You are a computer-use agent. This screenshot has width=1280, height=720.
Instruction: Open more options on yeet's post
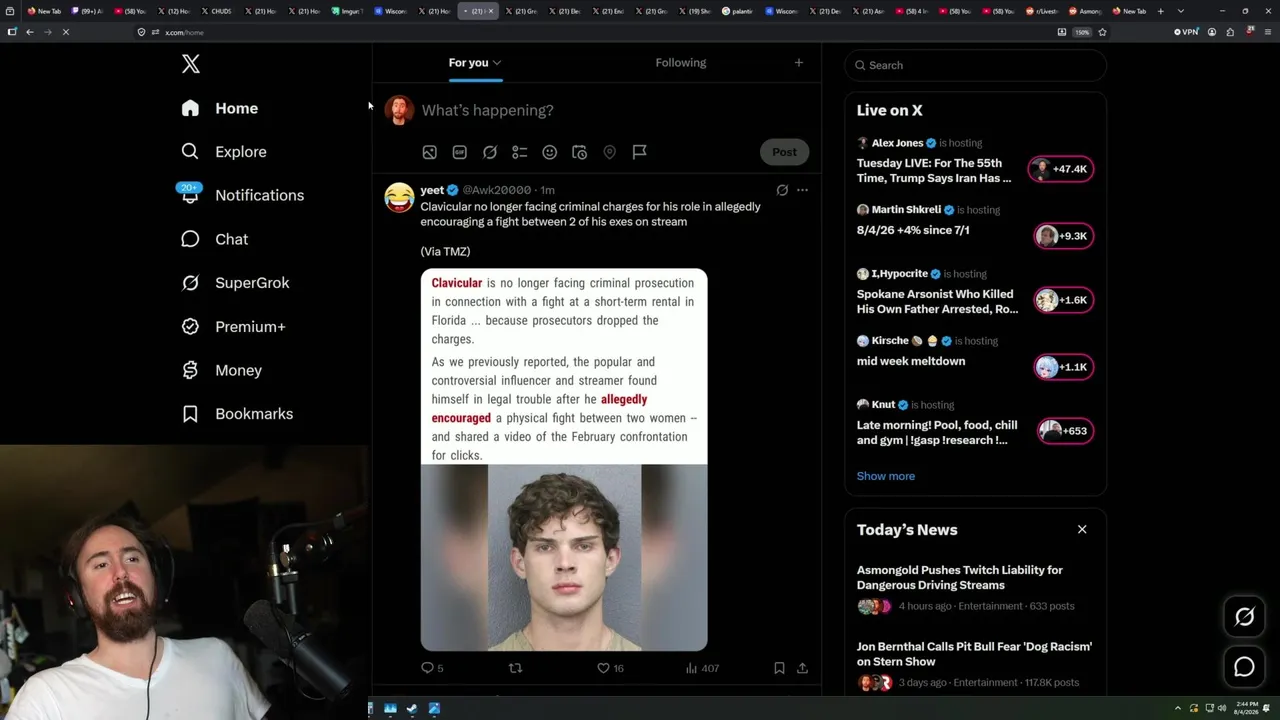(802, 190)
